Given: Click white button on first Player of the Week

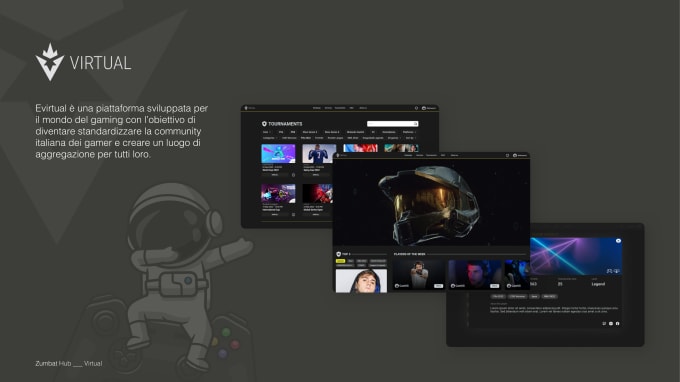Looking at the screenshot, I should (438, 286).
